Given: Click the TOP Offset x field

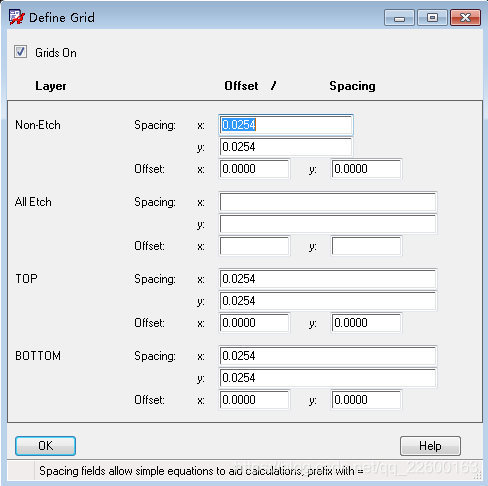Looking at the screenshot, I should (x=254, y=323).
